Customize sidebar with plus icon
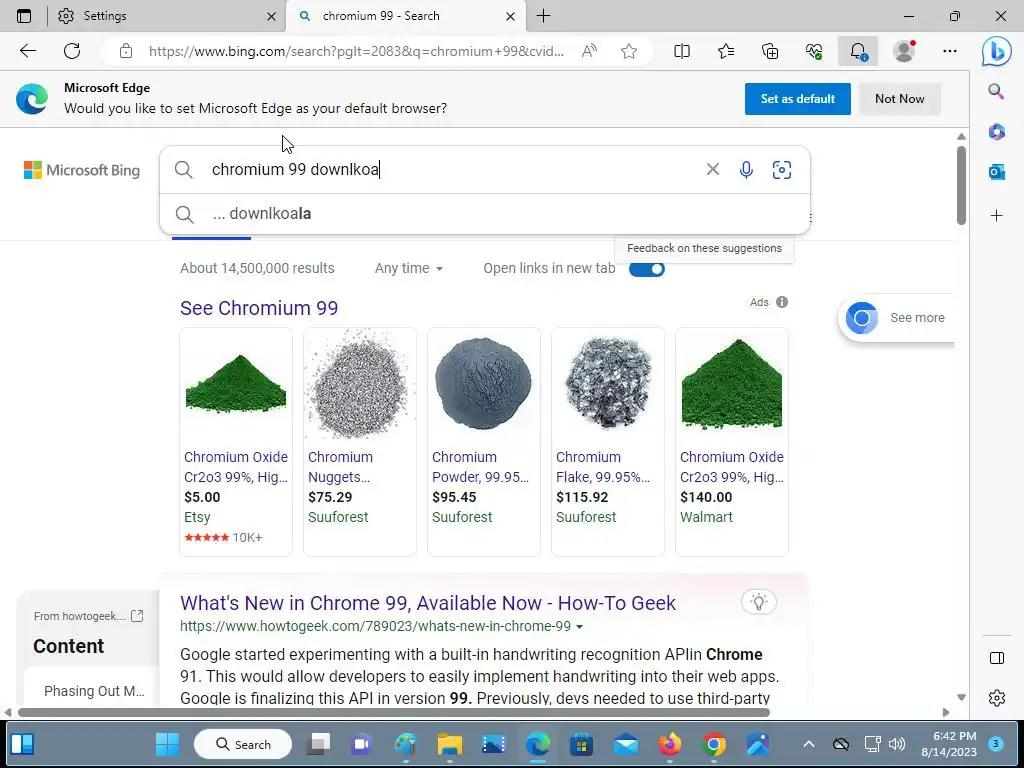The width and height of the screenshot is (1024, 768). [997, 216]
